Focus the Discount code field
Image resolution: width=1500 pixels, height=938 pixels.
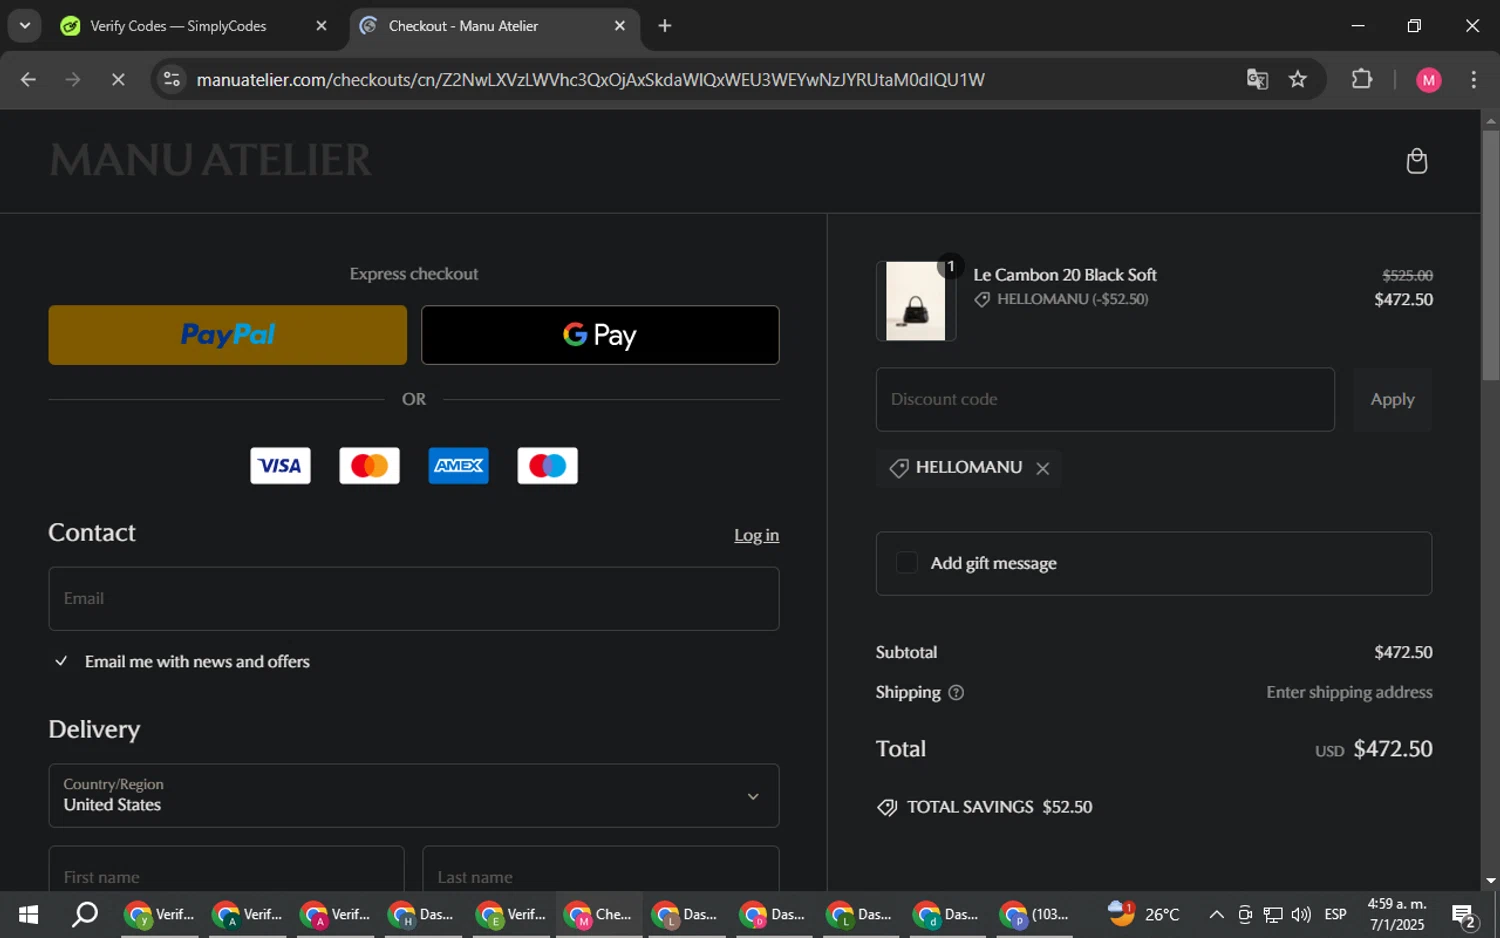pyautogui.click(x=1105, y=399)
